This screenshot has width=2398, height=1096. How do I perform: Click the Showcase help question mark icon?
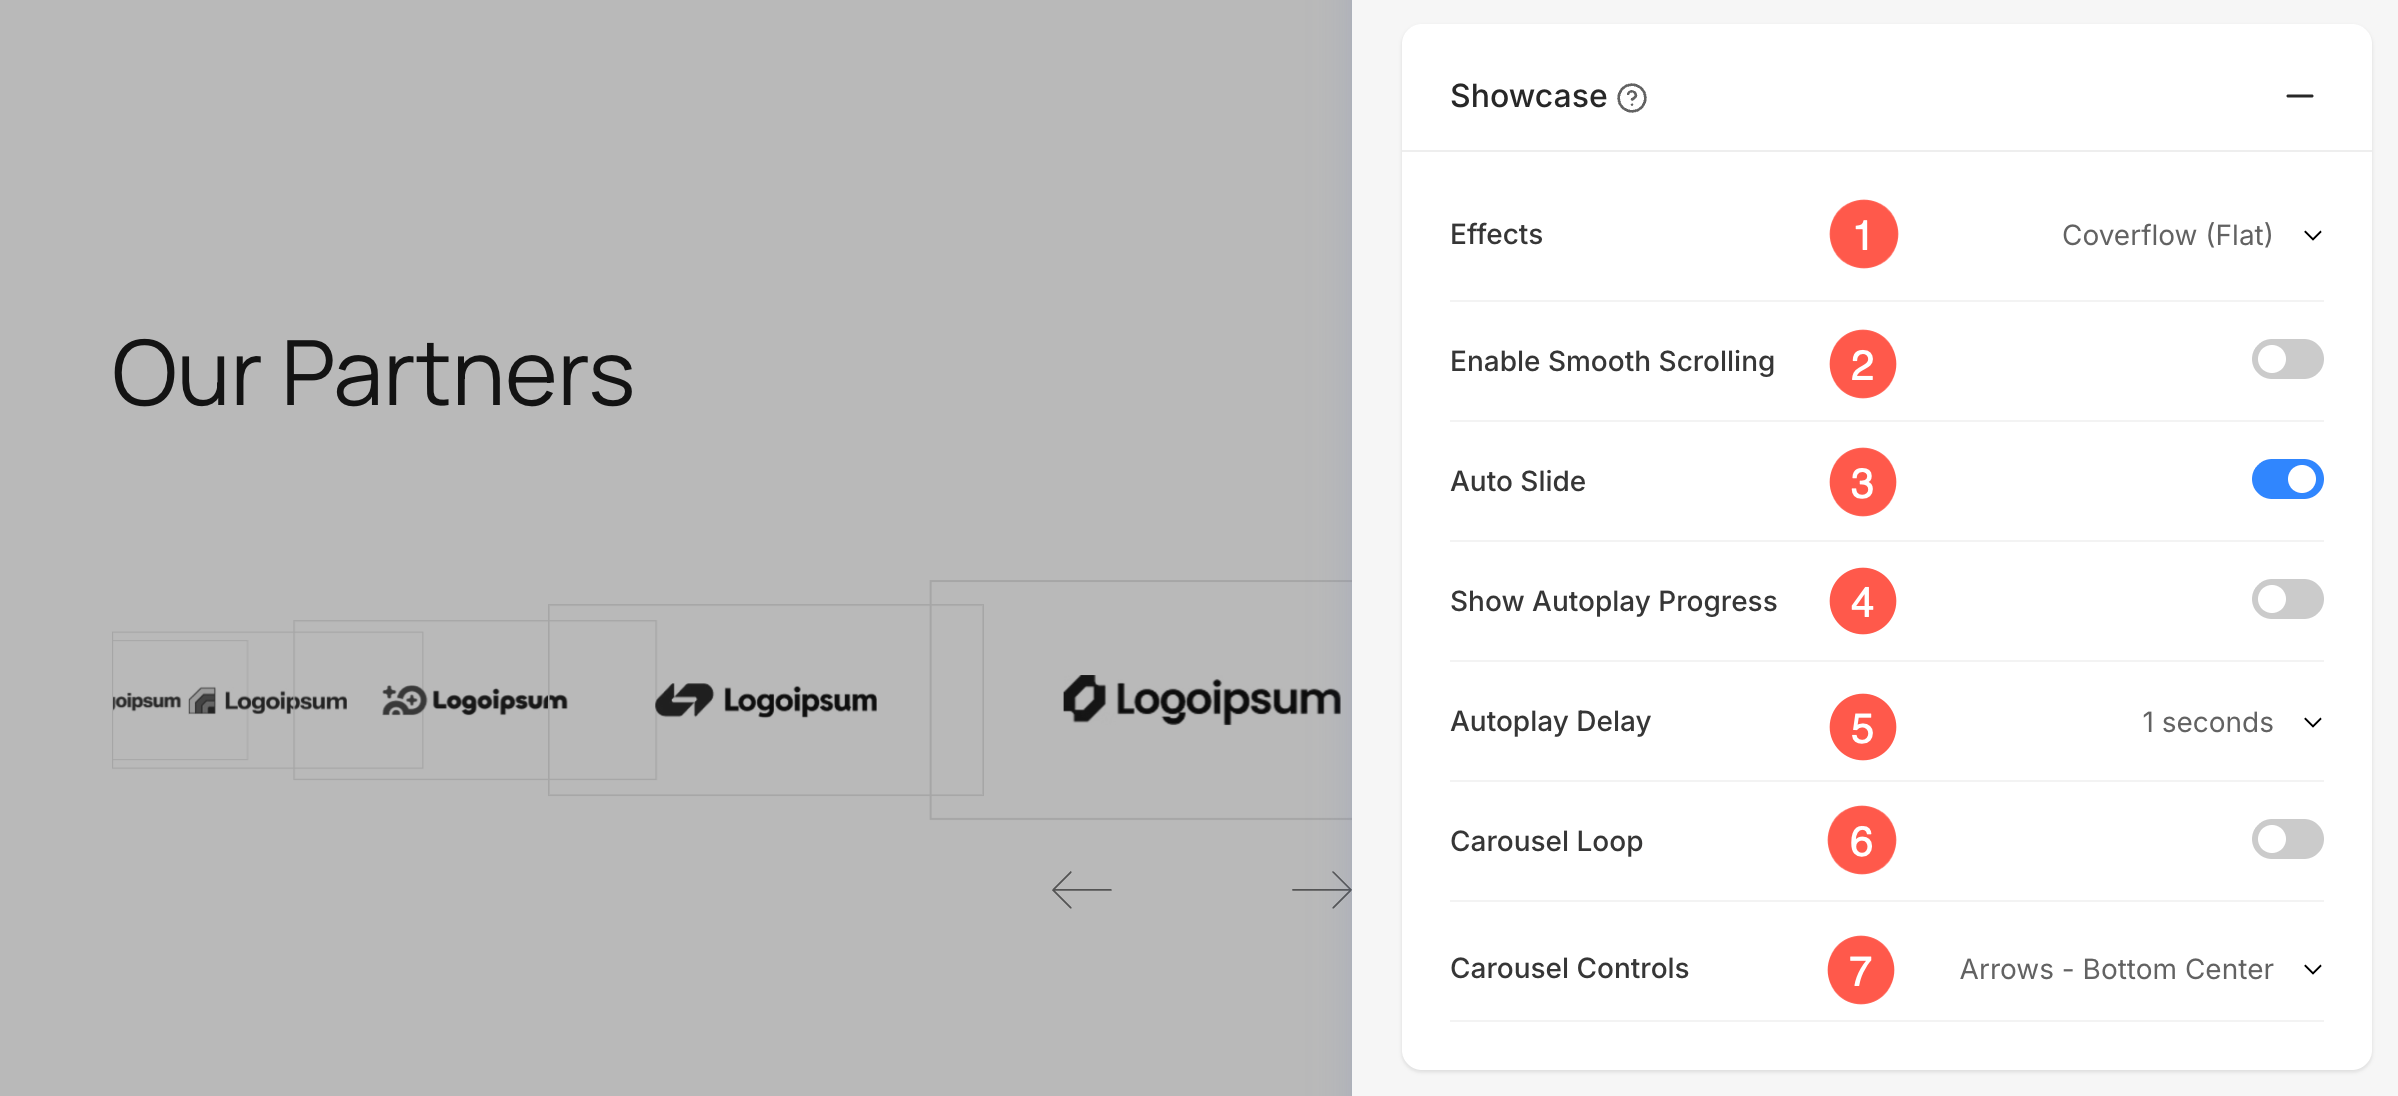(1632, 98)
